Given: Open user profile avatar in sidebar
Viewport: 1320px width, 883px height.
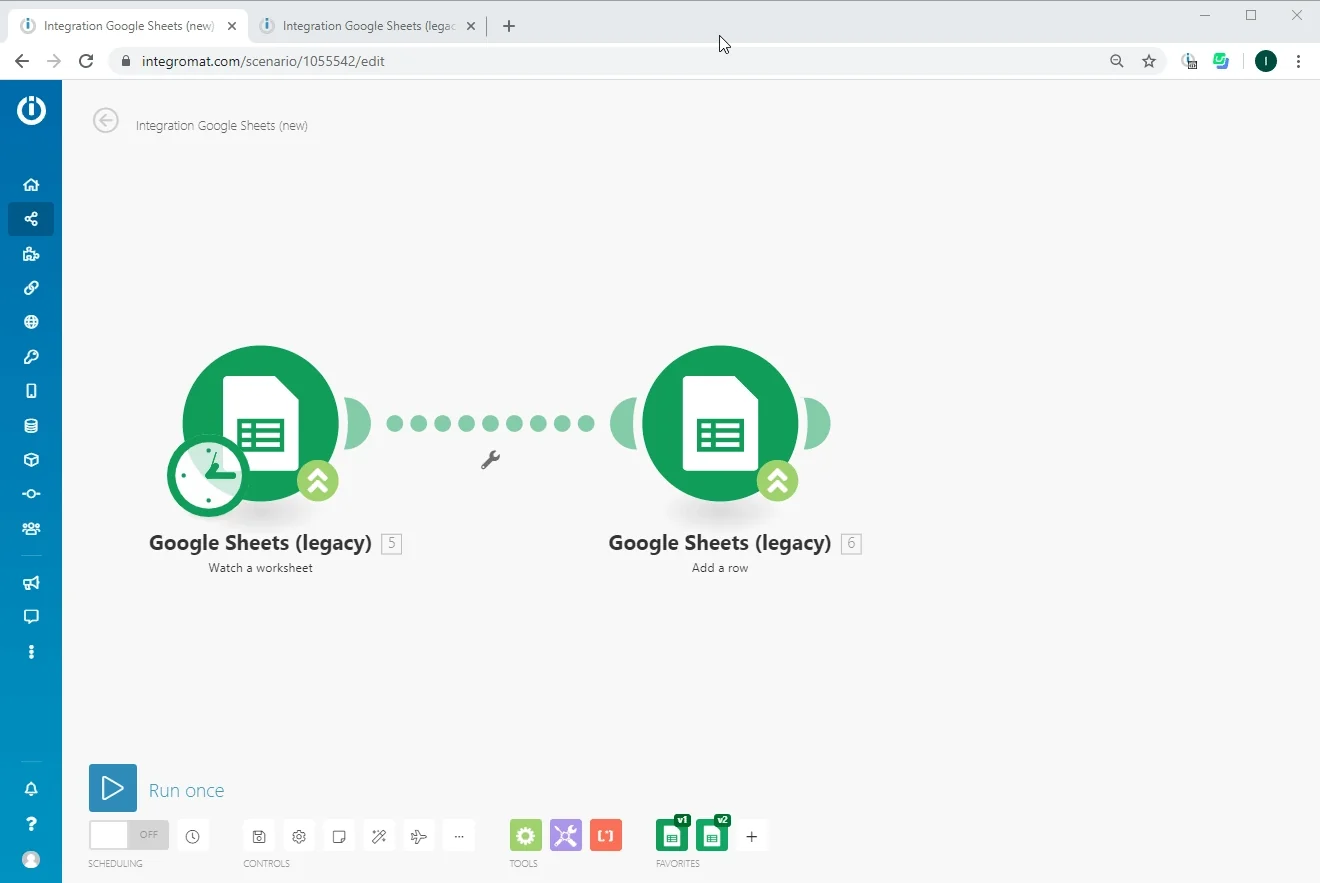Looking at the screenshot, I should coord(31,859).
